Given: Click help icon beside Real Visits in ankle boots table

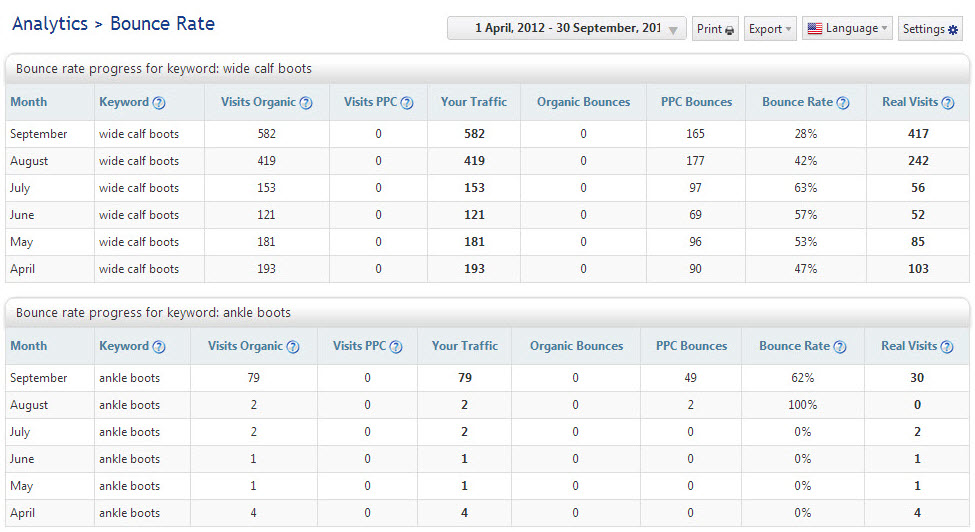Looking at the screenshot, I should coord(947,347).
